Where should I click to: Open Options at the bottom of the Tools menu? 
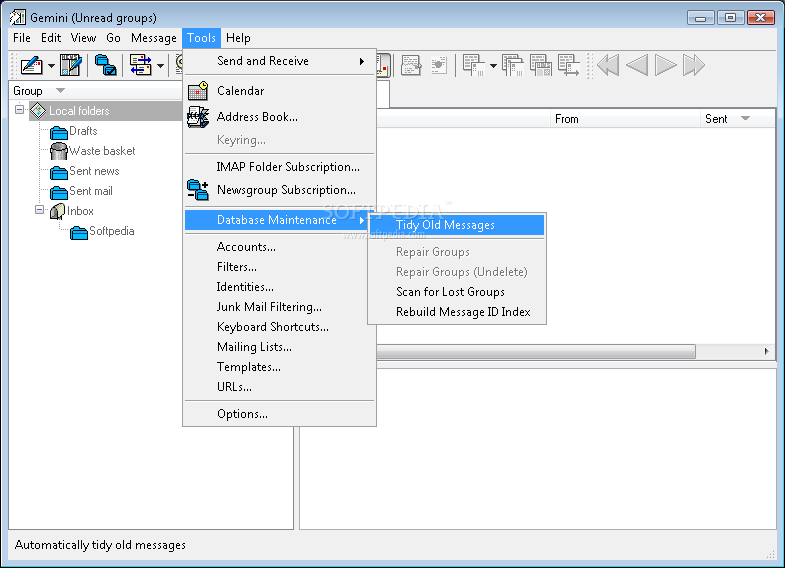coord(280,414)
